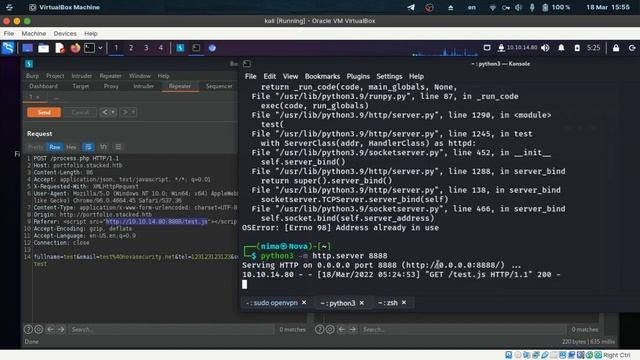
Task: Switch to workspace 2
Action: (131, 48)
